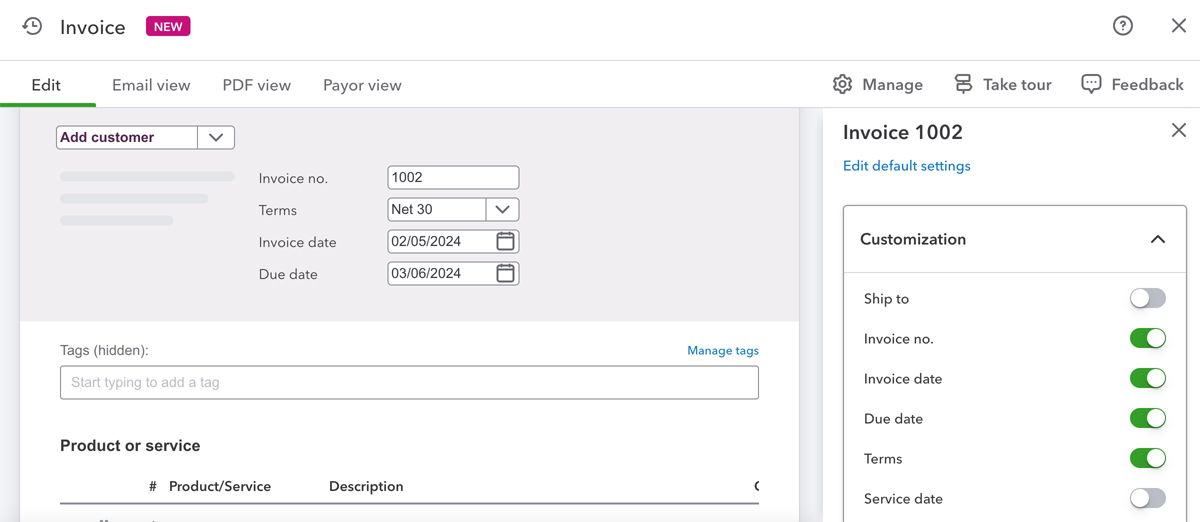The width and height of the screenshot is (1200, 522).
Task: Open the Add customer dropdown arrow
Action: tap(216, 137)
